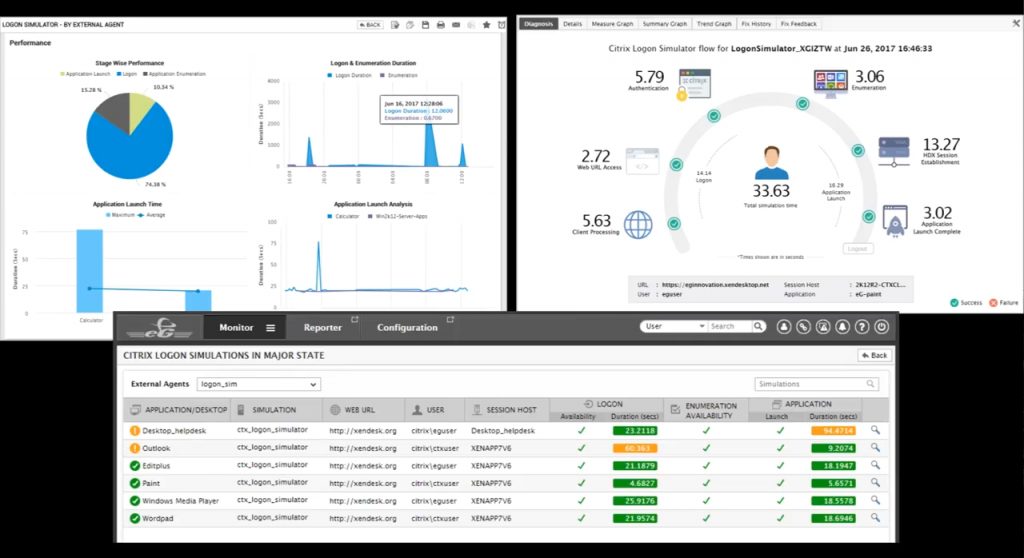Click the Web URL Access browser icon

pyautogui.click(x=643, y=161)
